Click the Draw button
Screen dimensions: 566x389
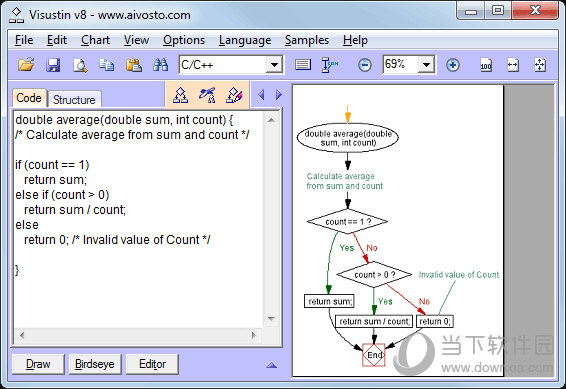(38, 364)
